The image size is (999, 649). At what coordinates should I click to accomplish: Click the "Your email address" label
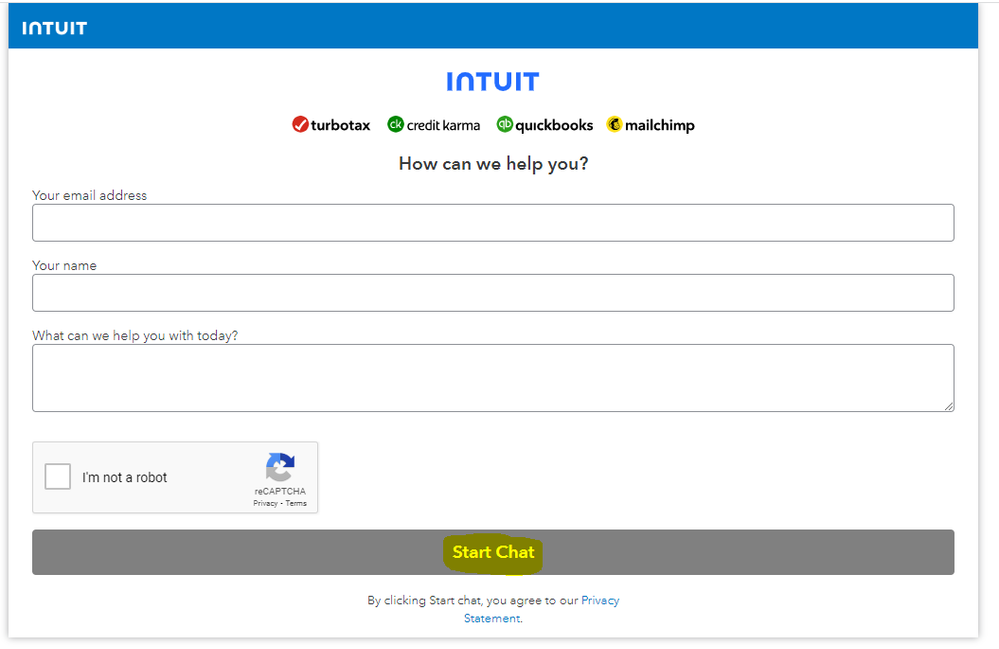point(90,196)
